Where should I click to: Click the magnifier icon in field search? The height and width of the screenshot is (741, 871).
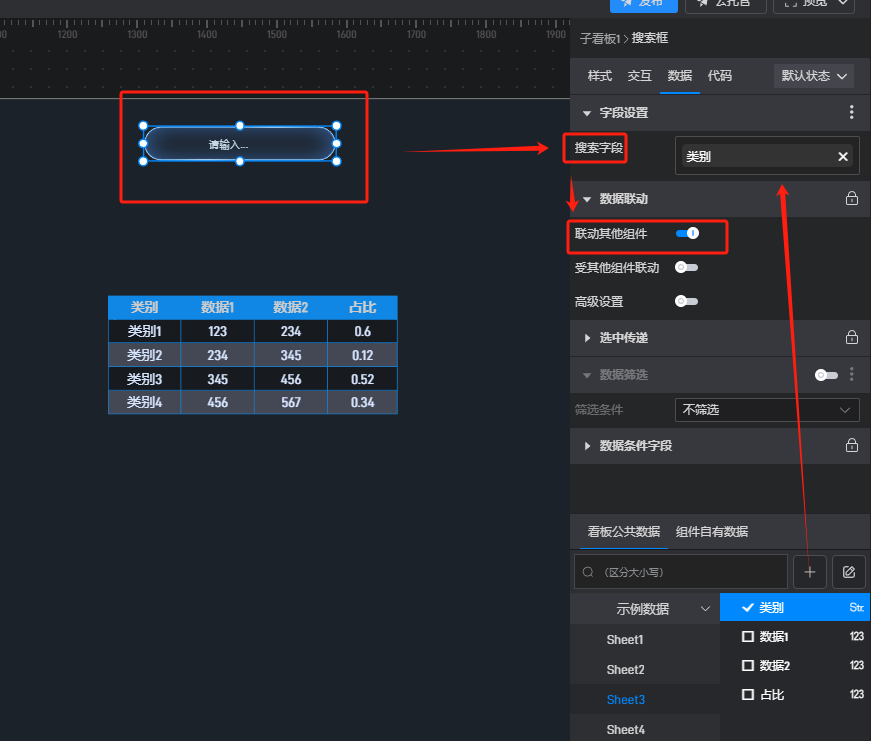click(588, 572)
